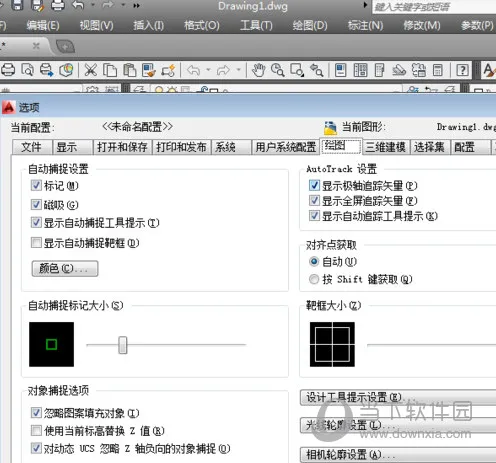This screenshot has height=463, width=496.
Task: Click the Block Editor icon
Action: click(168, 70)
